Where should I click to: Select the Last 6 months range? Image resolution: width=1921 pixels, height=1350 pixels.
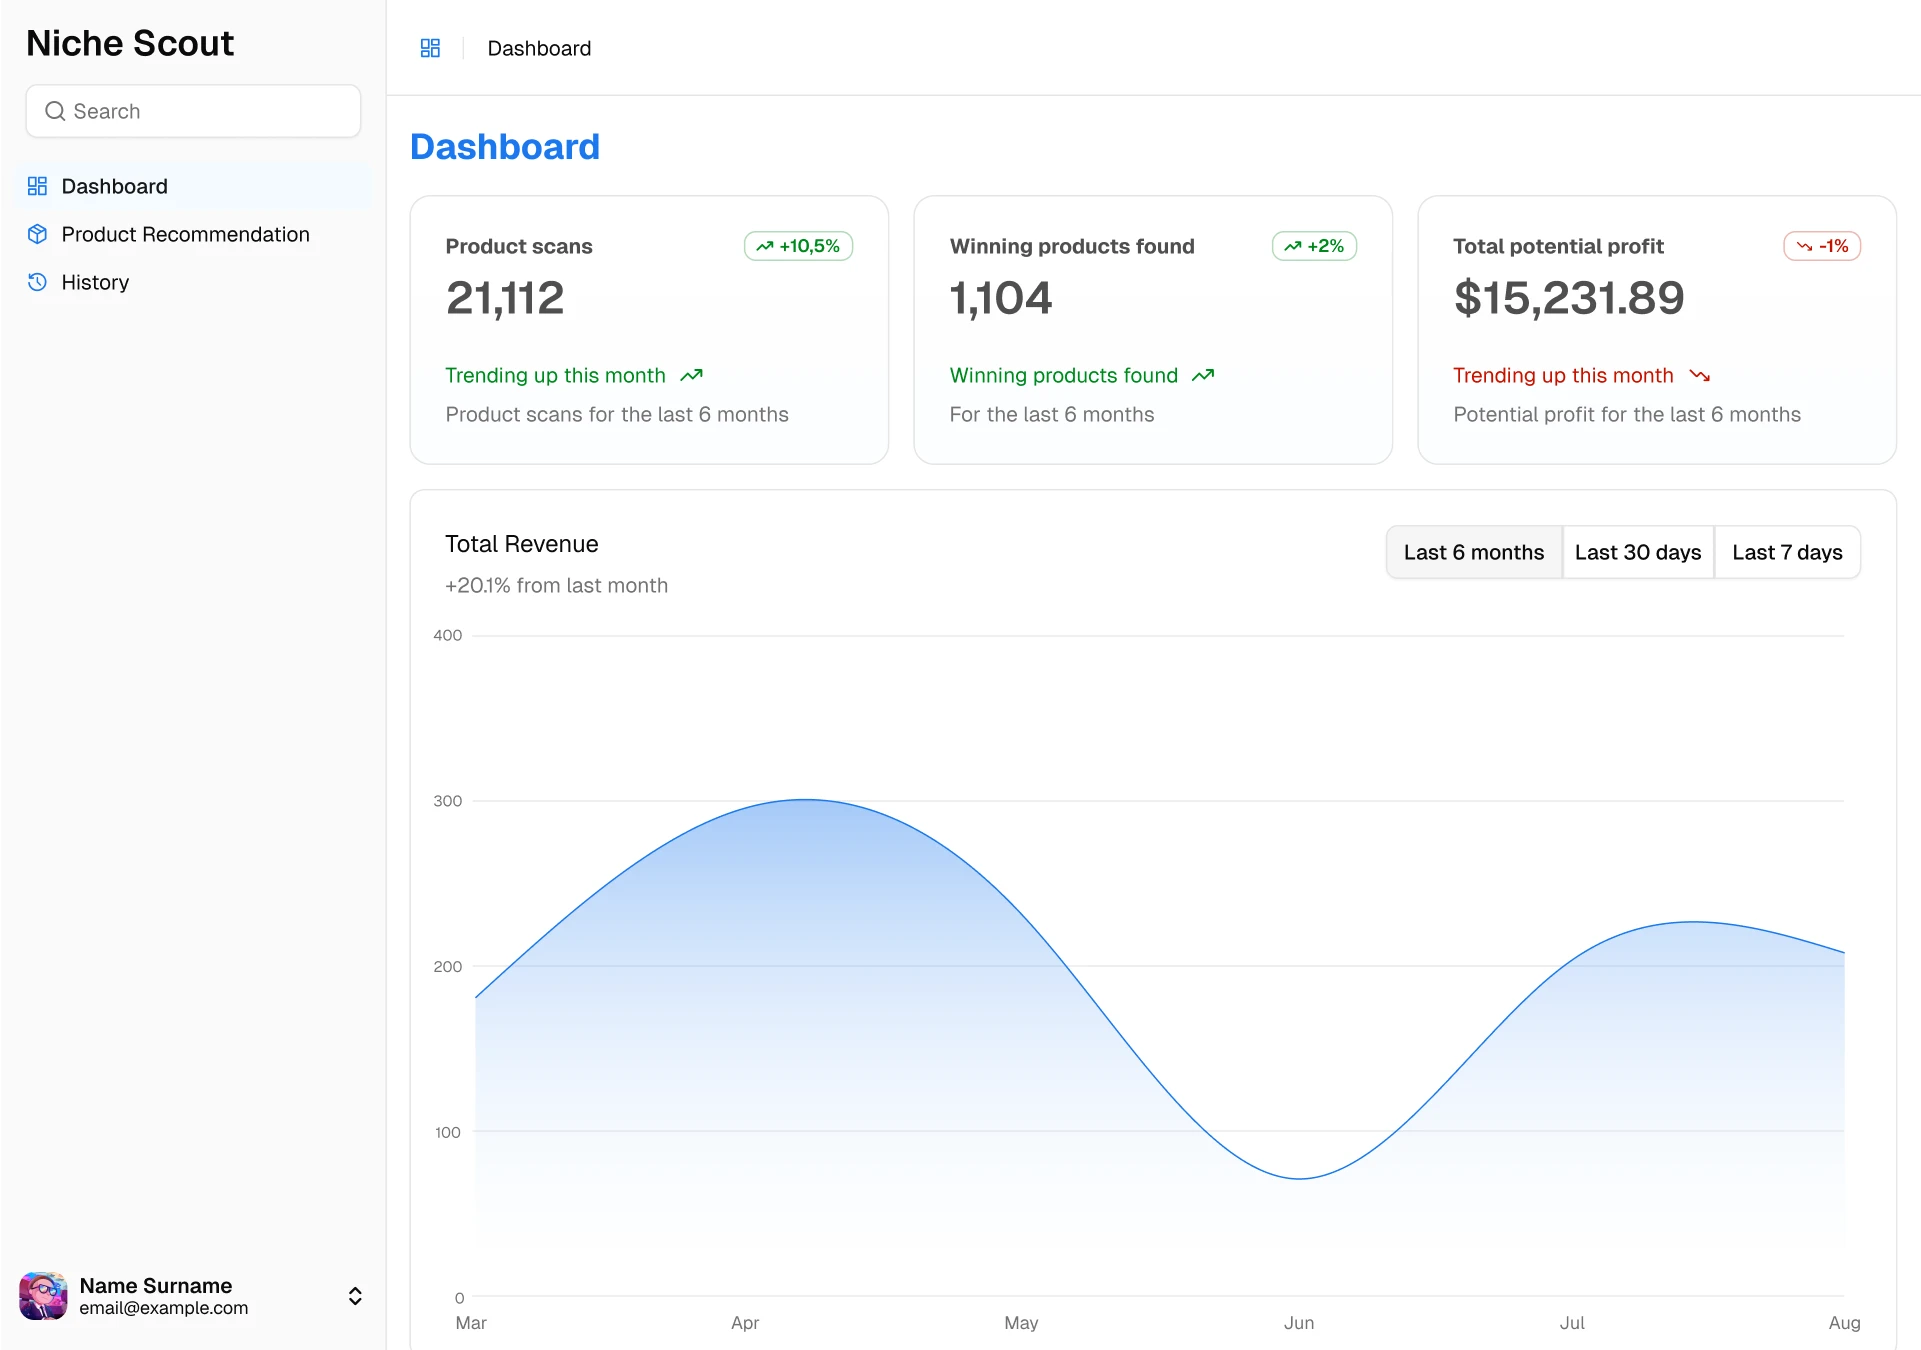pyautogui.click(x=1473, y=552)
